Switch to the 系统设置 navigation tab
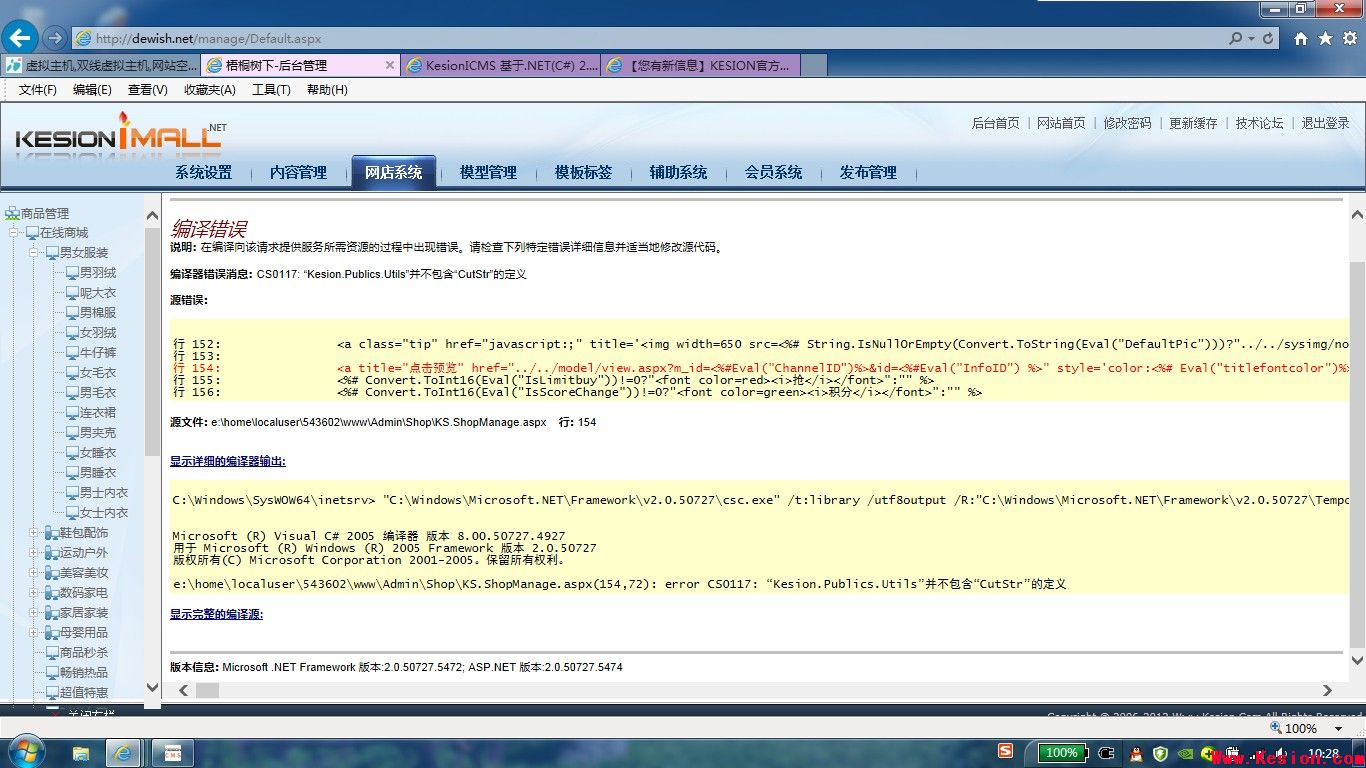 point(204,172)
